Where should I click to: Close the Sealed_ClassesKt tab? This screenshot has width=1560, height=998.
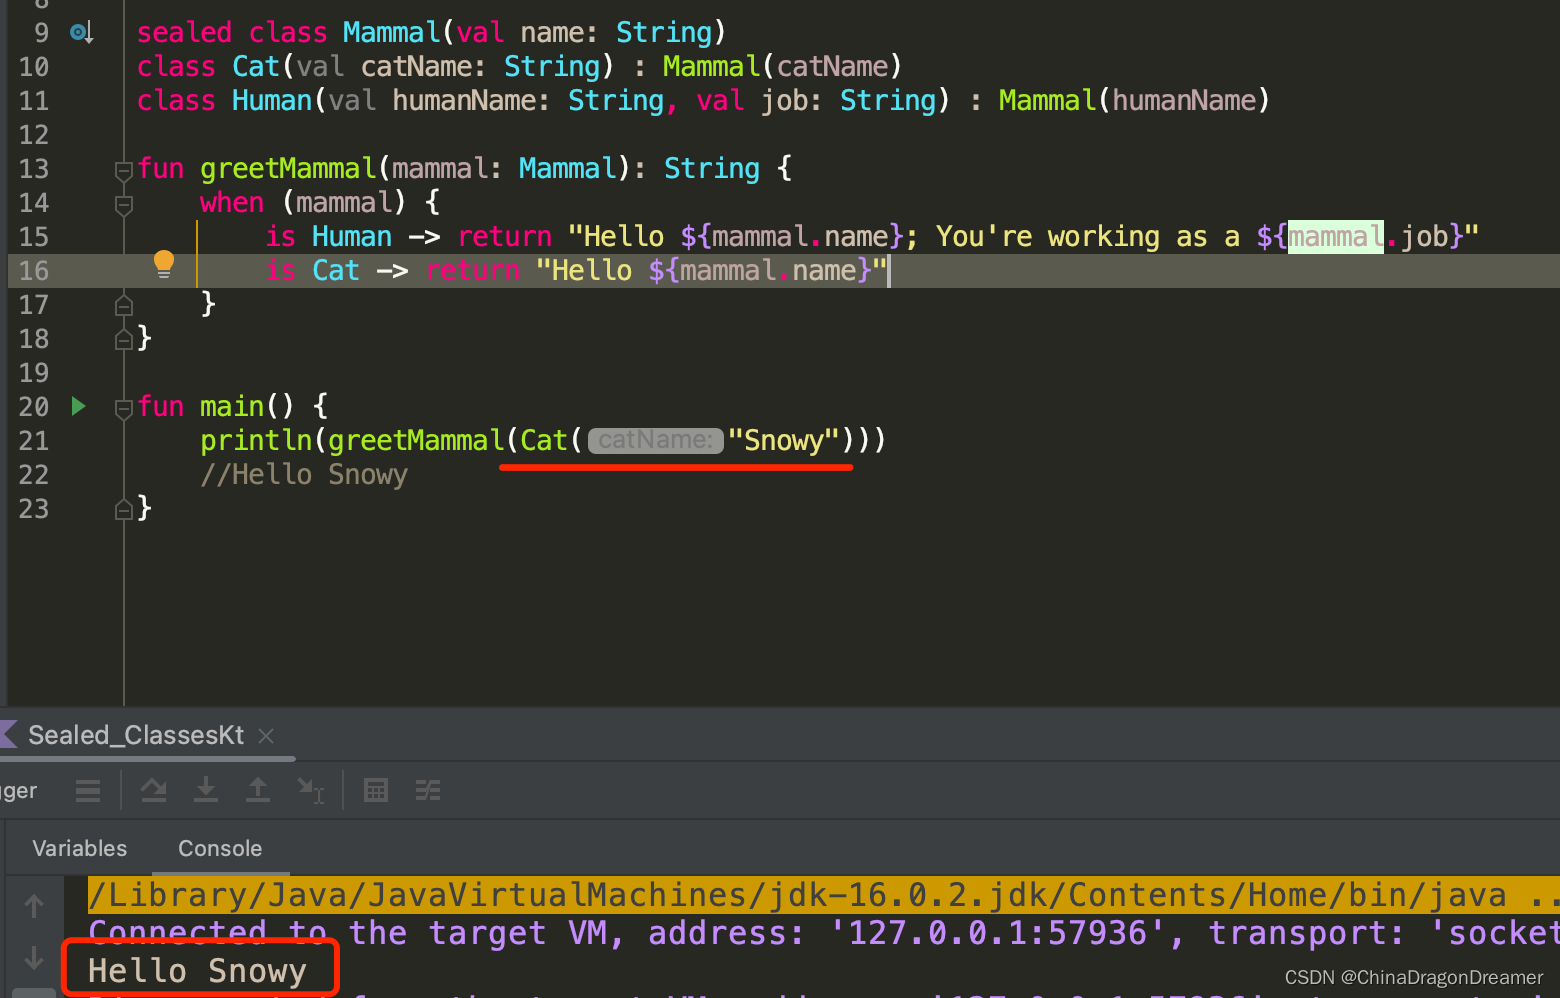(x=265, y=736)
